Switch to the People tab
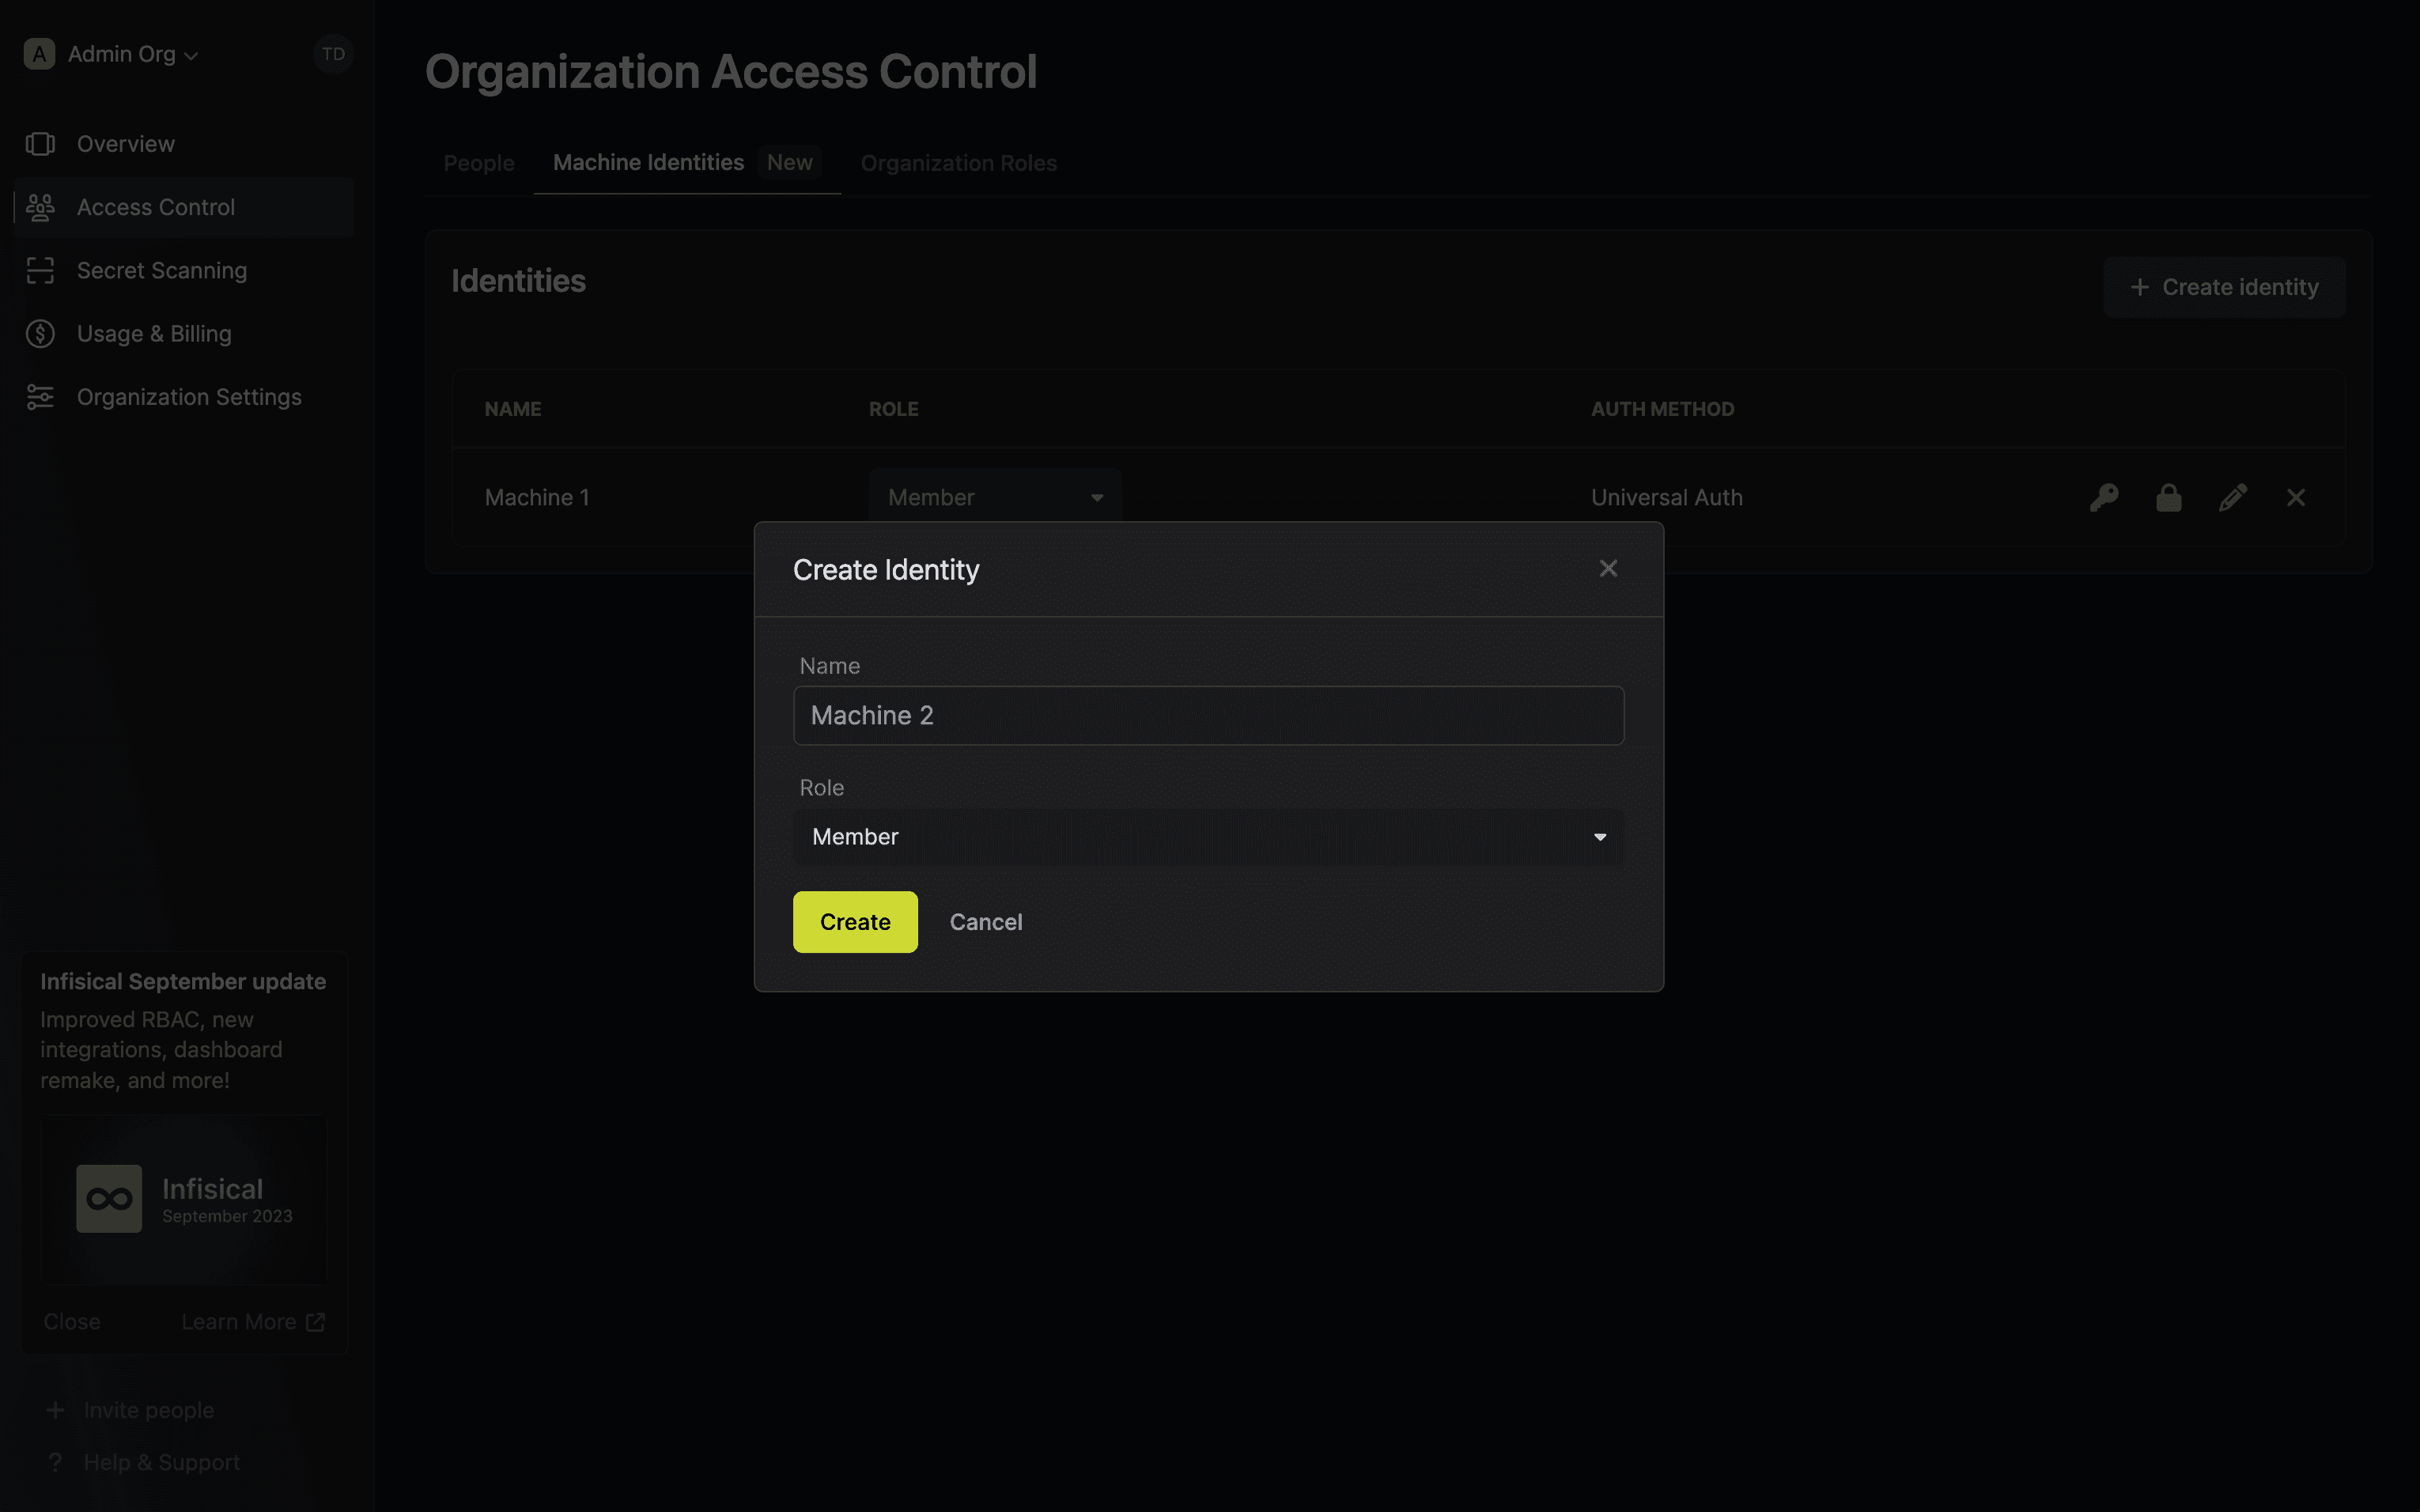Screen dimensions: 2420x1512 coord(479,162)
